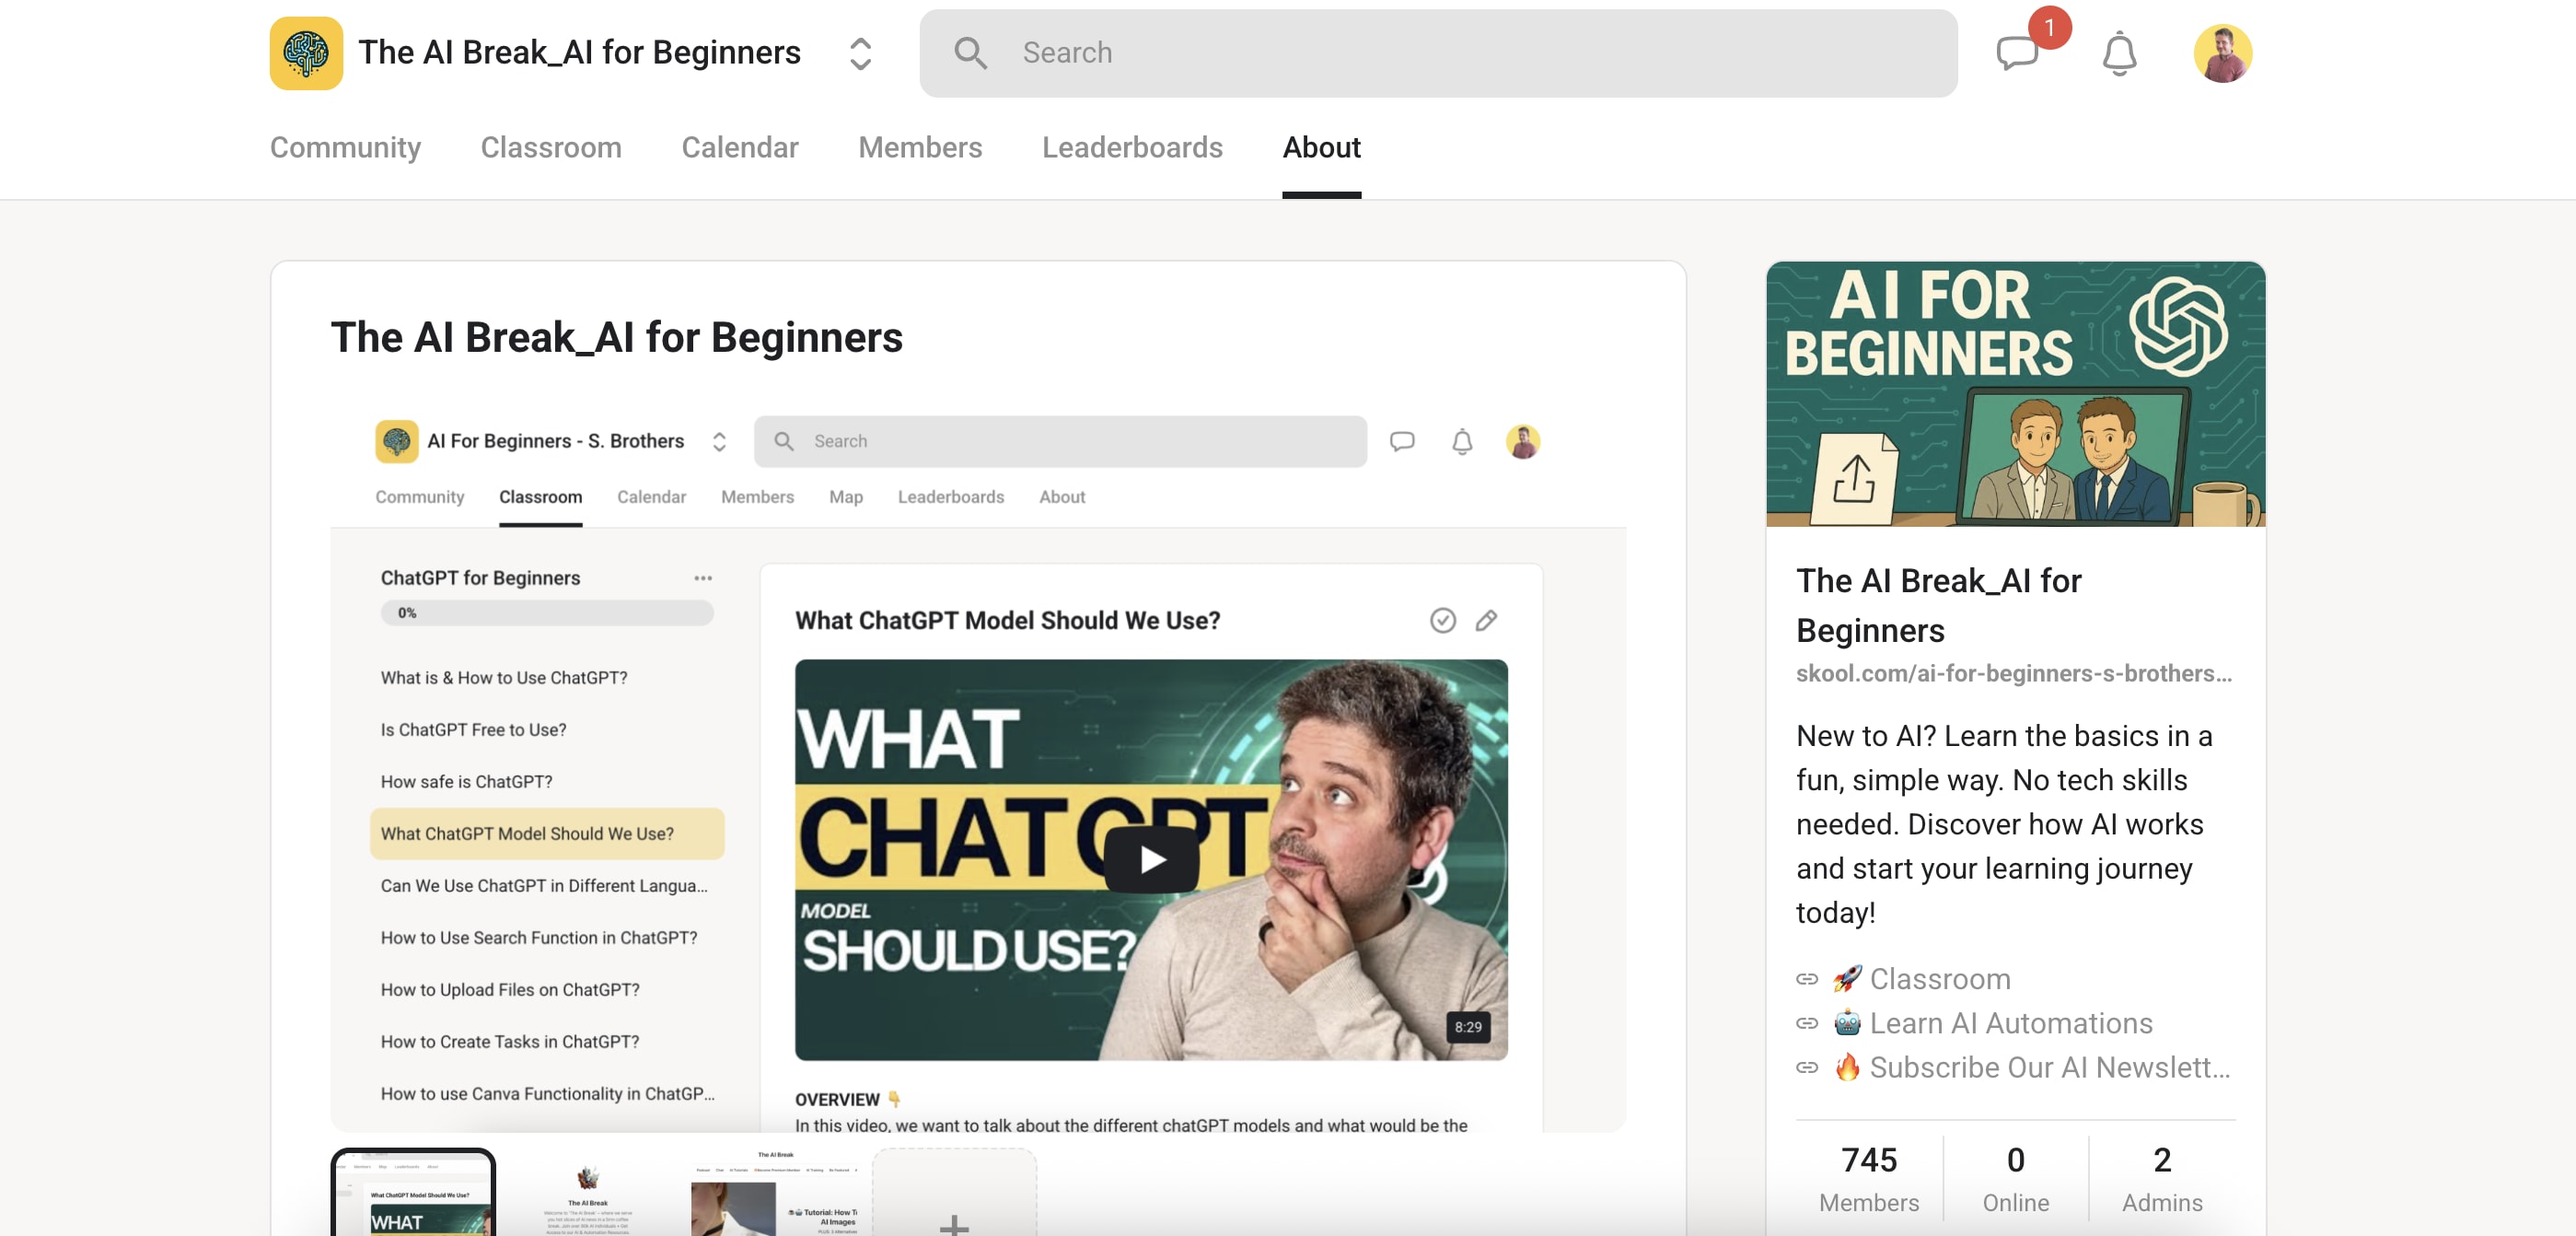Click the link icon beside Learn AI Automations
The image size is (2576, 1236).
coord(1806,1023)
